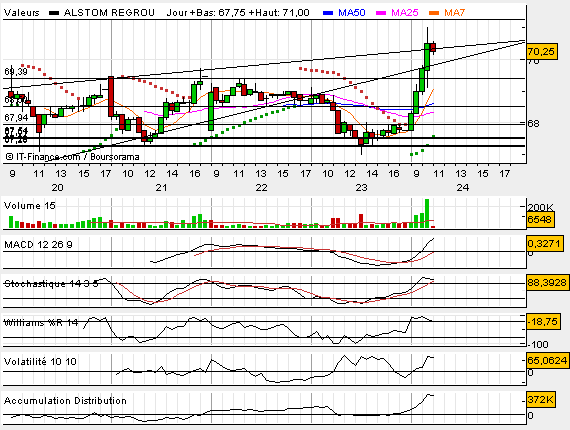Select the 'ALSTOM REGROU' title text
Screen dimensions: 570x430
tap(109, 13)
